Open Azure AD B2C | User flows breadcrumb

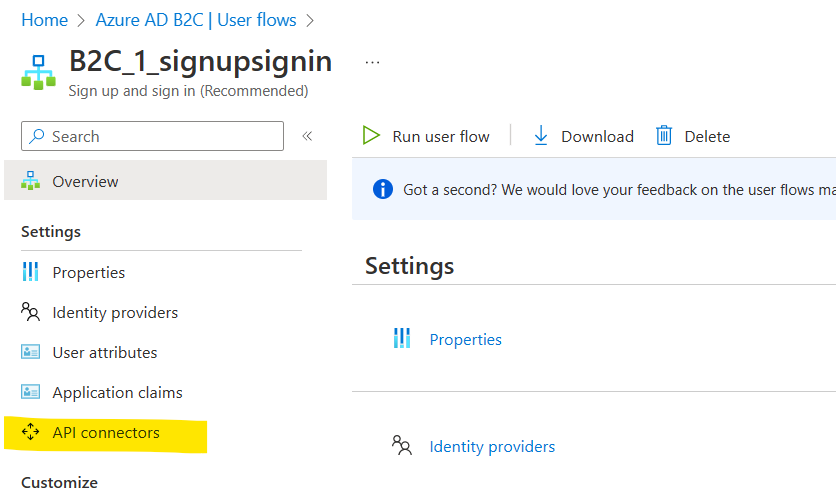pos(196,20)
